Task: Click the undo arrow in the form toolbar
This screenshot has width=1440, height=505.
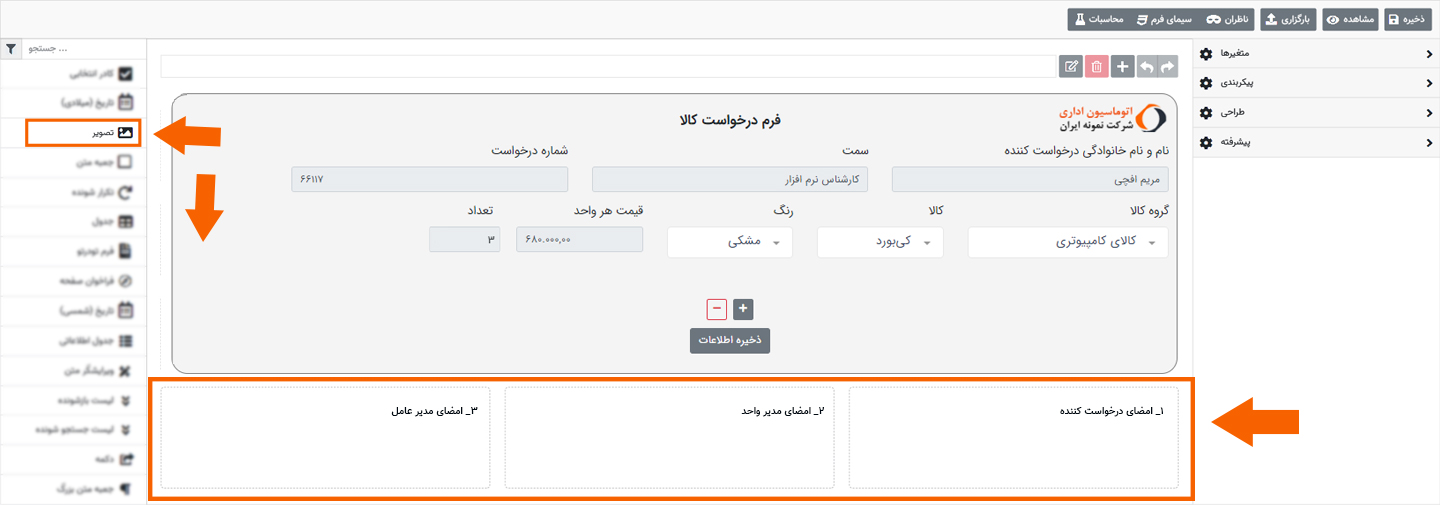Action: point(1146,67)
